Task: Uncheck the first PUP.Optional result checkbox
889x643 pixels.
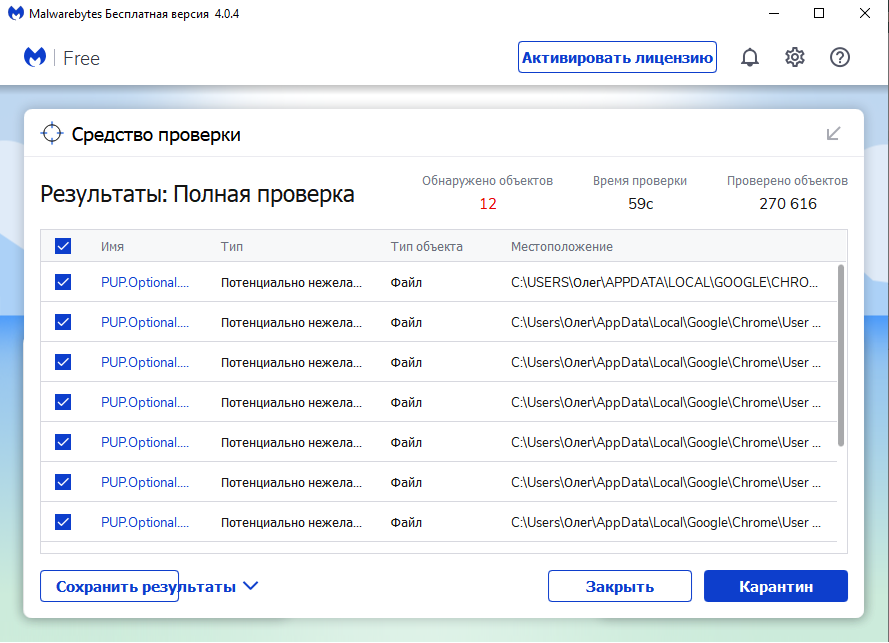Action: [x=63, y=283]
